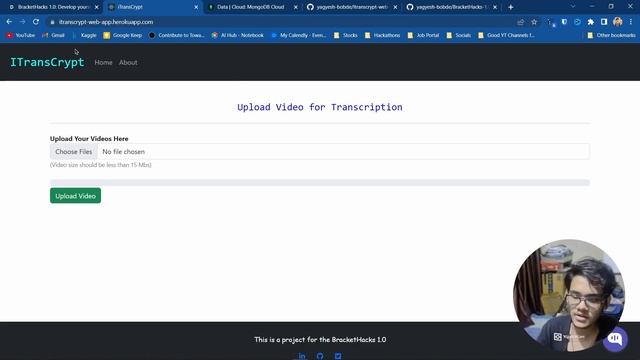Open the chat bubble widget
Screen dimensions: 640x360
(x=615, y=339)
